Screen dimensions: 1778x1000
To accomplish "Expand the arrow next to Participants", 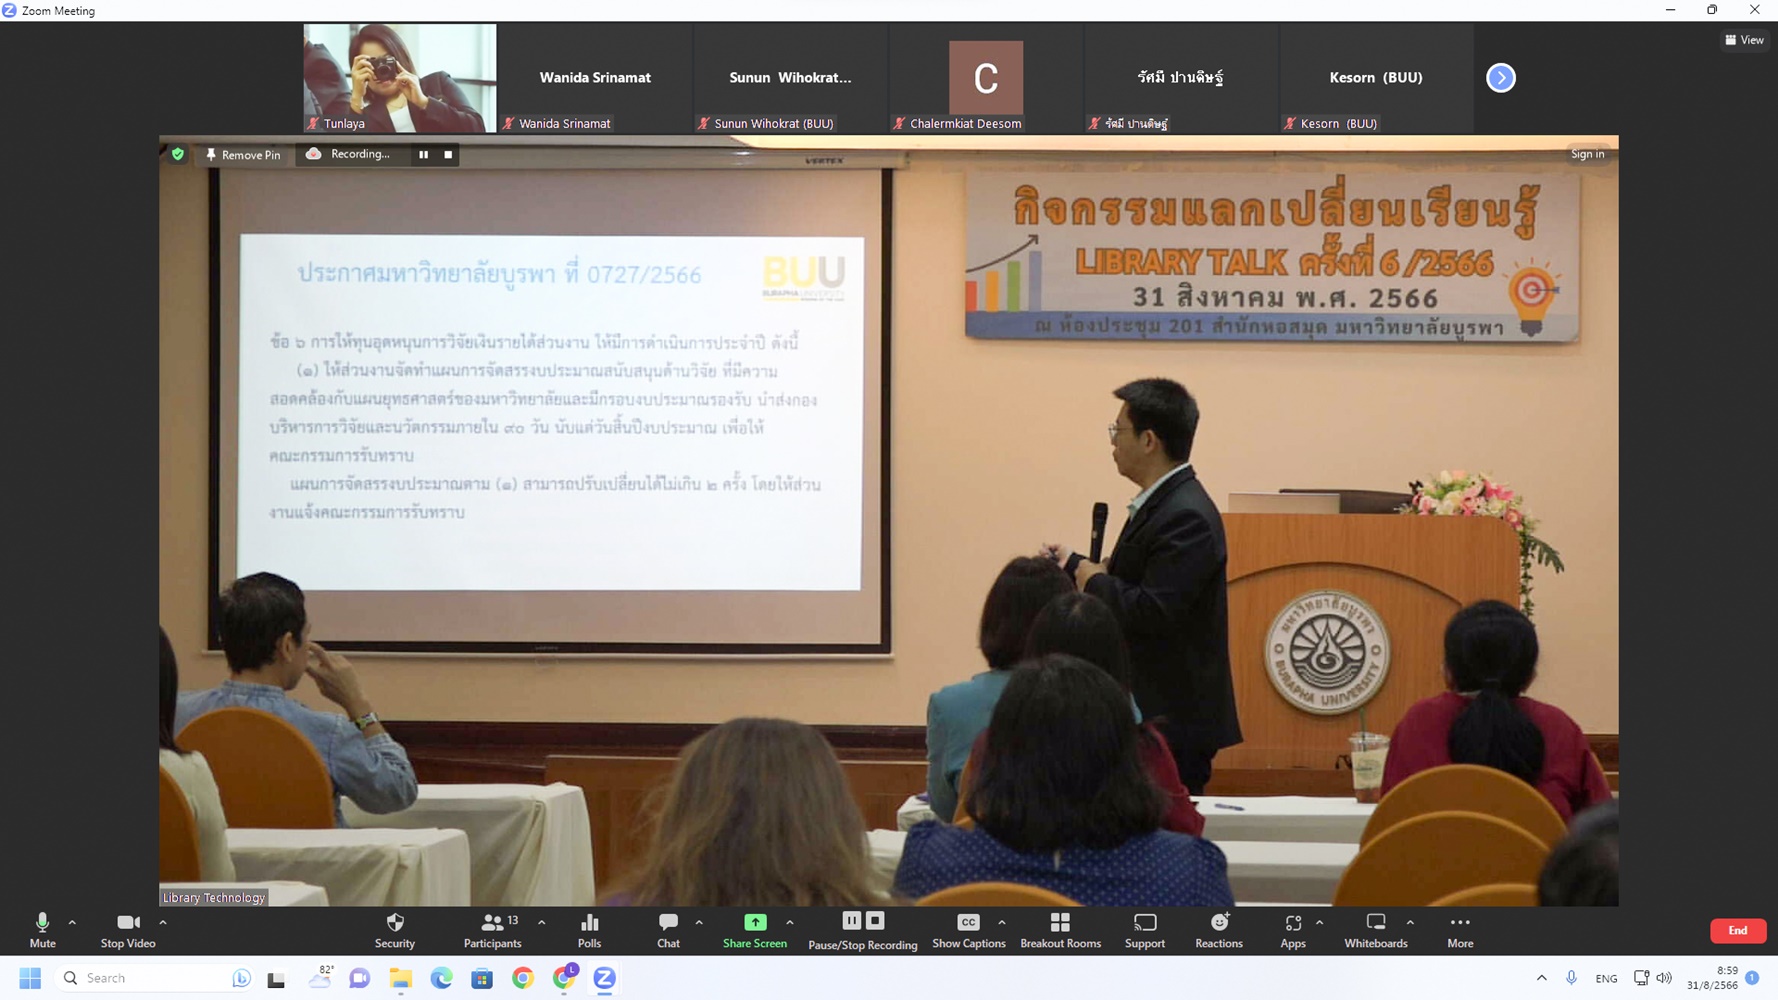I will [x=541, y=922].
